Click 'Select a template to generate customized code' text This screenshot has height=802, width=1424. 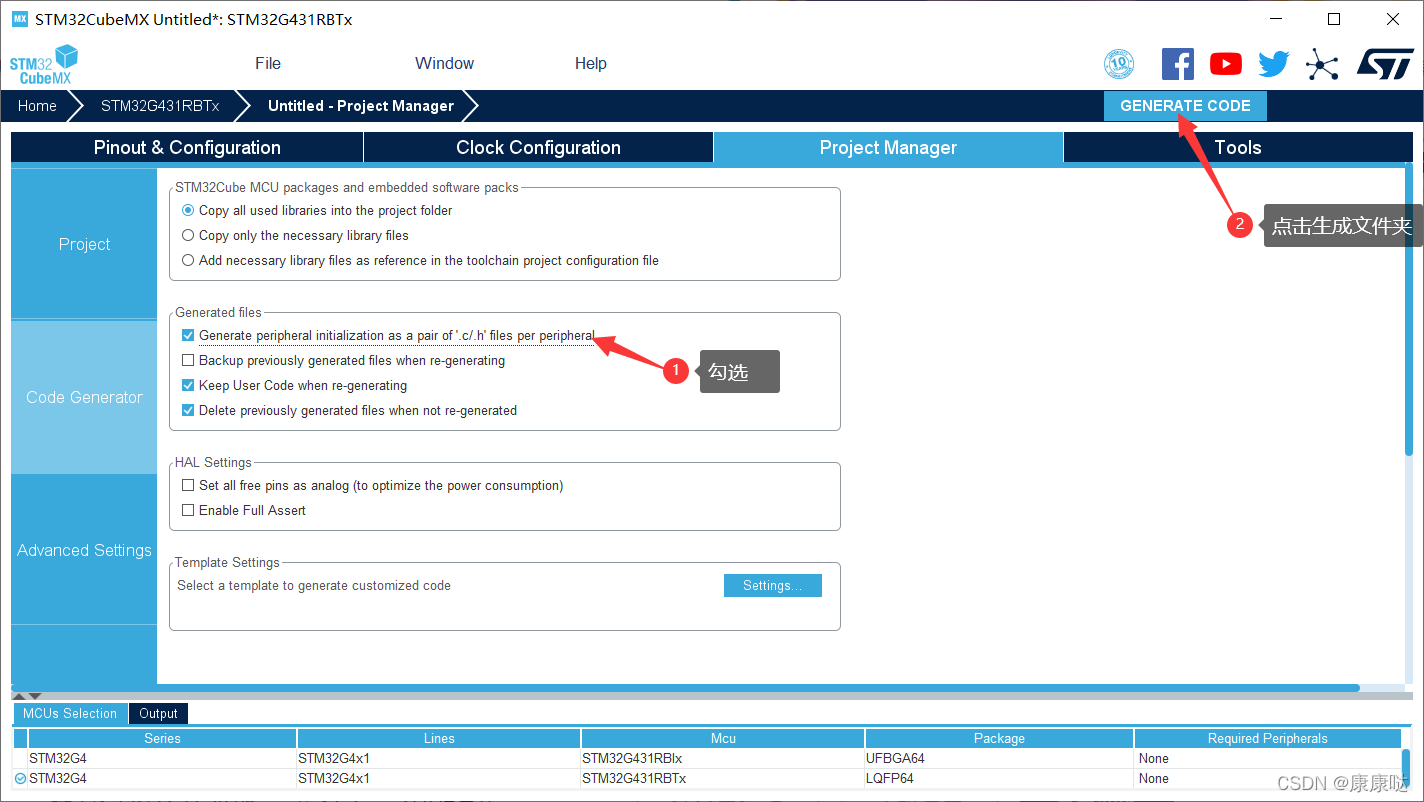314,585
